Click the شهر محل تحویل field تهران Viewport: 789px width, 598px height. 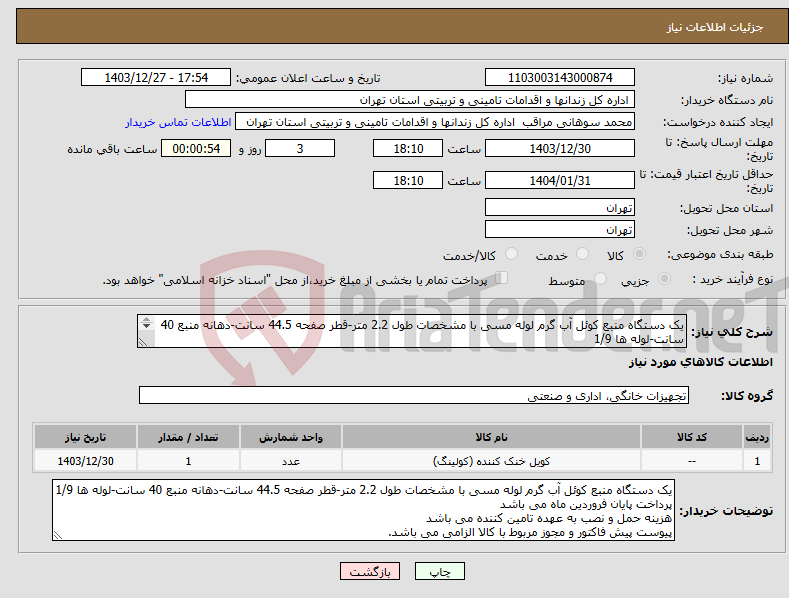[560, 230]
